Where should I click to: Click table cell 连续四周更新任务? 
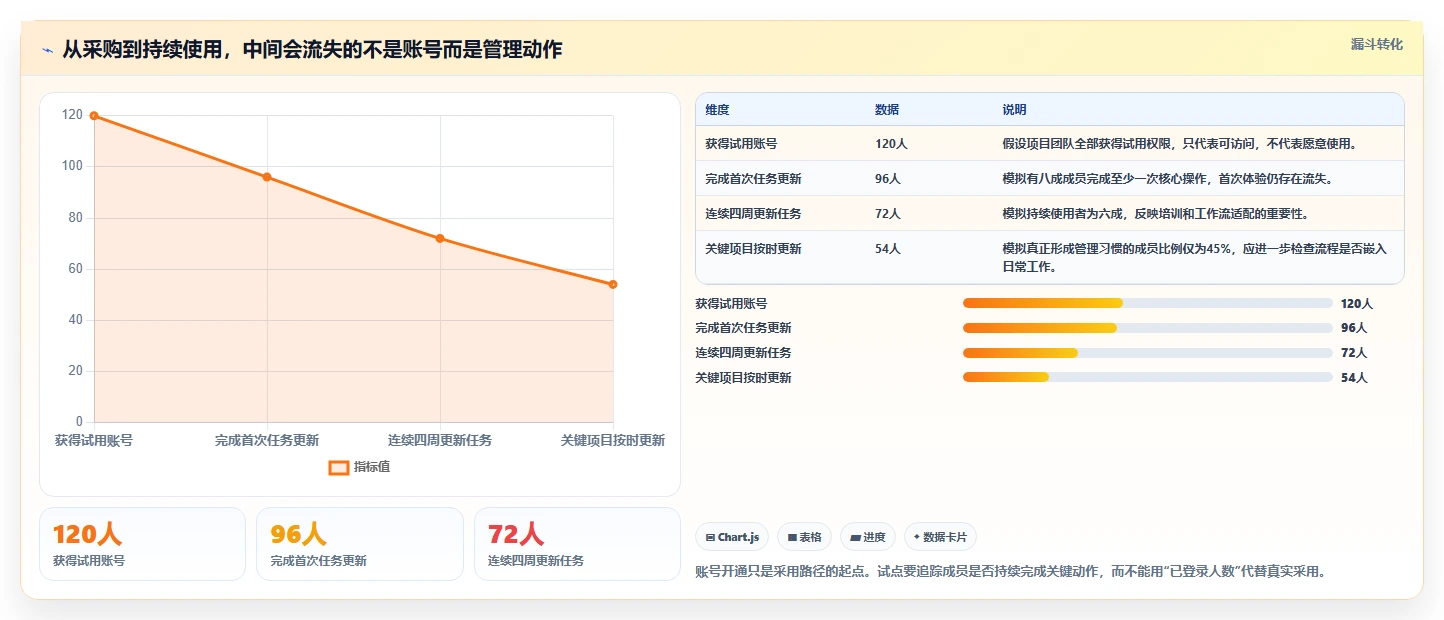753,214
